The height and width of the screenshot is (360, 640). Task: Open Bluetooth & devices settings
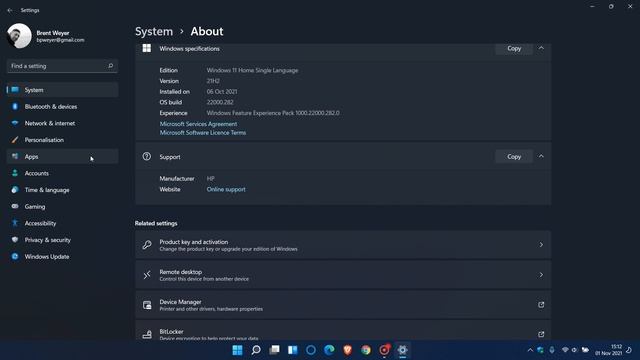[62, 107]
